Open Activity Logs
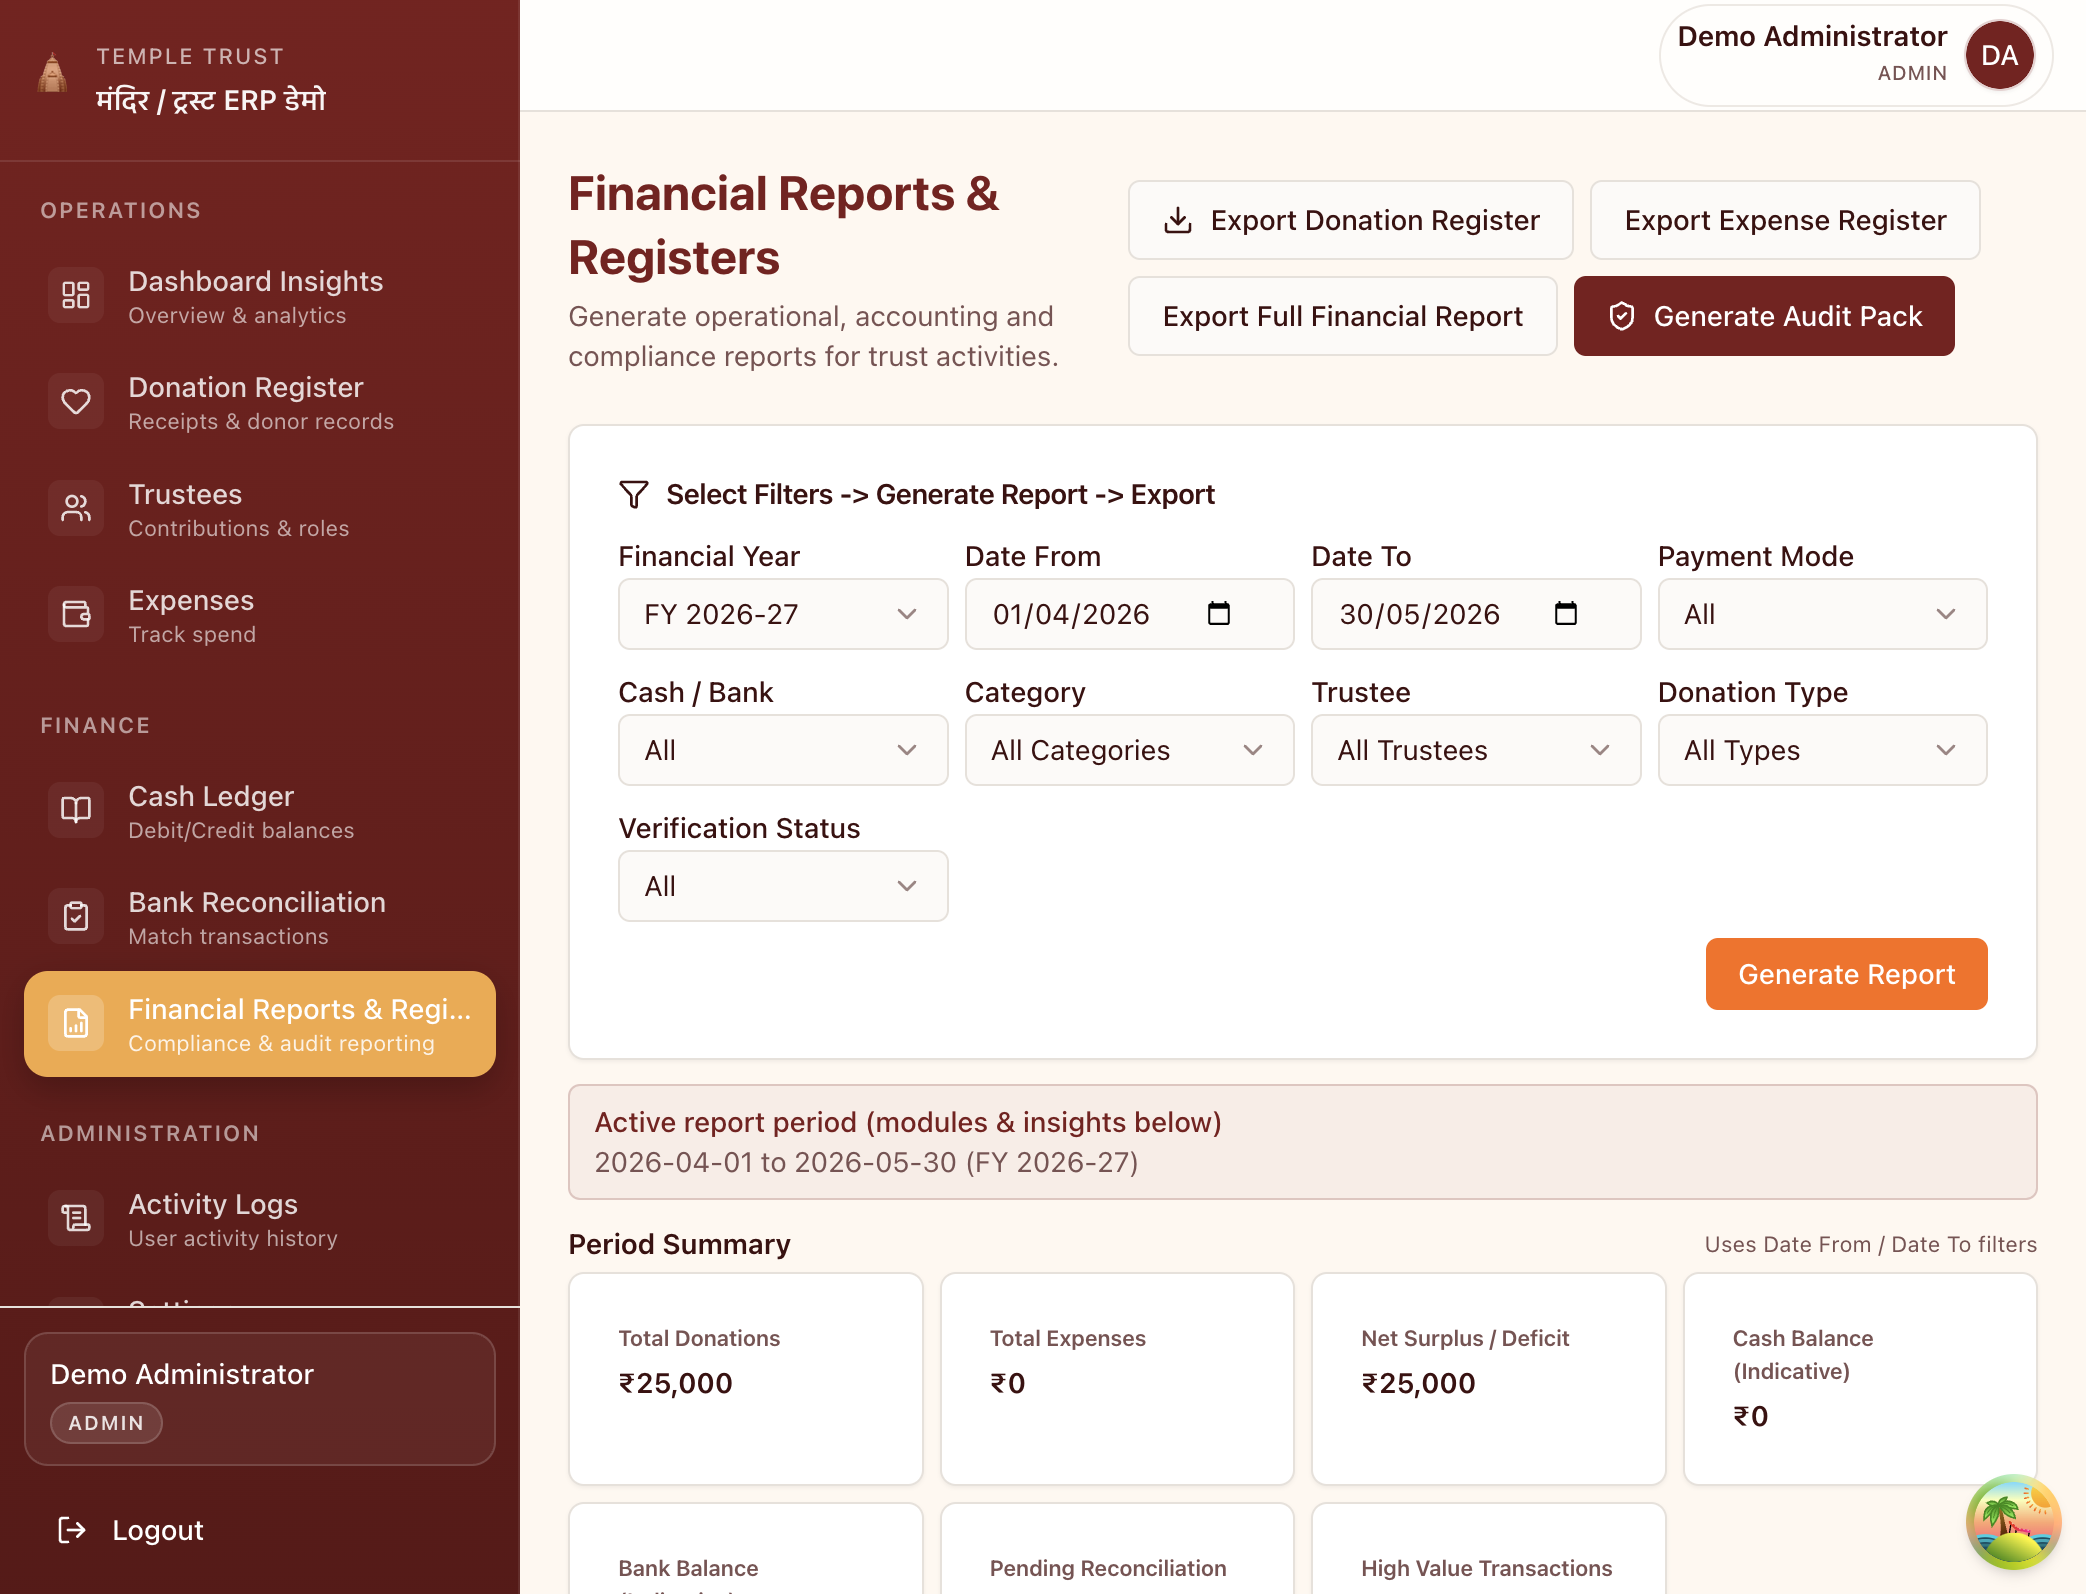Image resolution: width=2086 pixels, height=1594 pixels. click(x=260, y=1219)
